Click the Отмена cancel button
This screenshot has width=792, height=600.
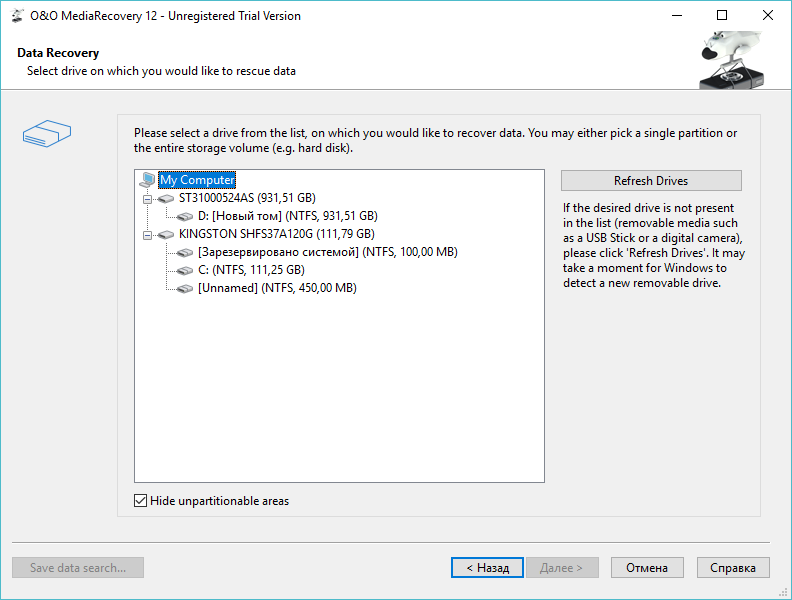point(647,568)
